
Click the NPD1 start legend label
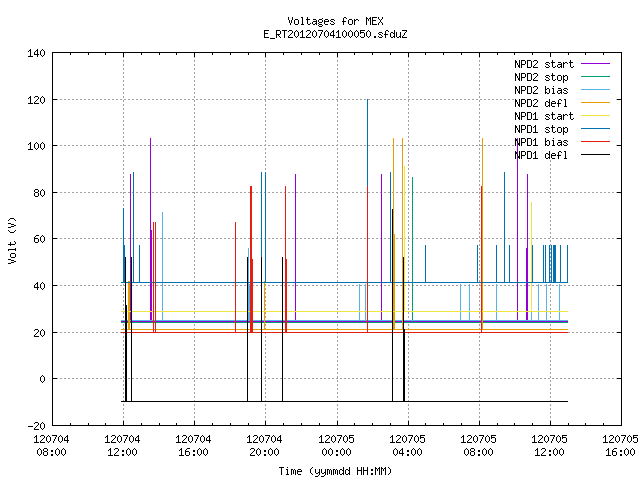[544, 116]
